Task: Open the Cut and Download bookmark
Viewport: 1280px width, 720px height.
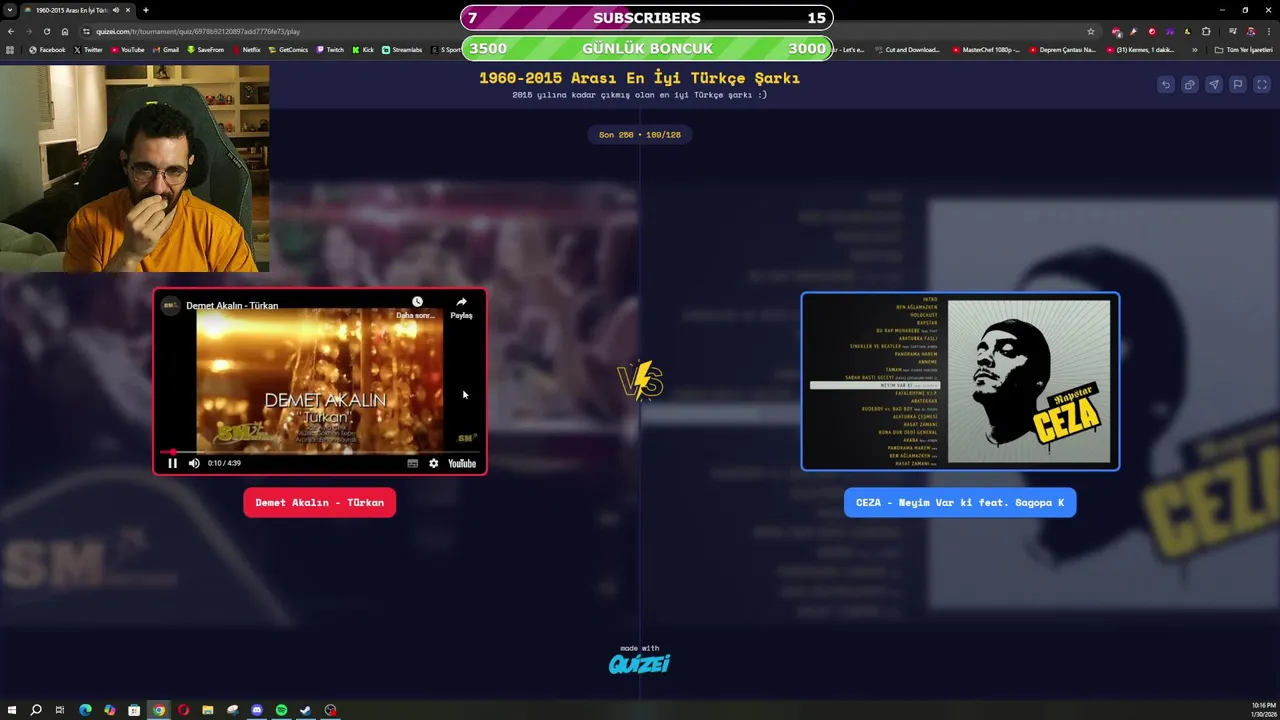Action: pyautogui.click(x=906, y=49)
